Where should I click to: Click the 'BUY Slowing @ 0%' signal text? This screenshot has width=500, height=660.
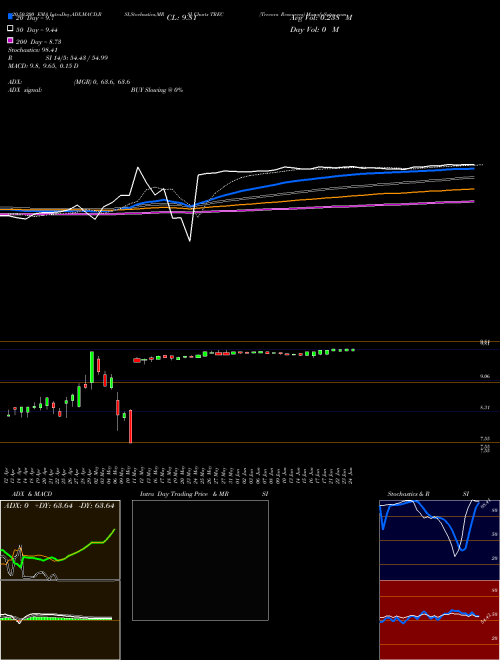point(157,90)
